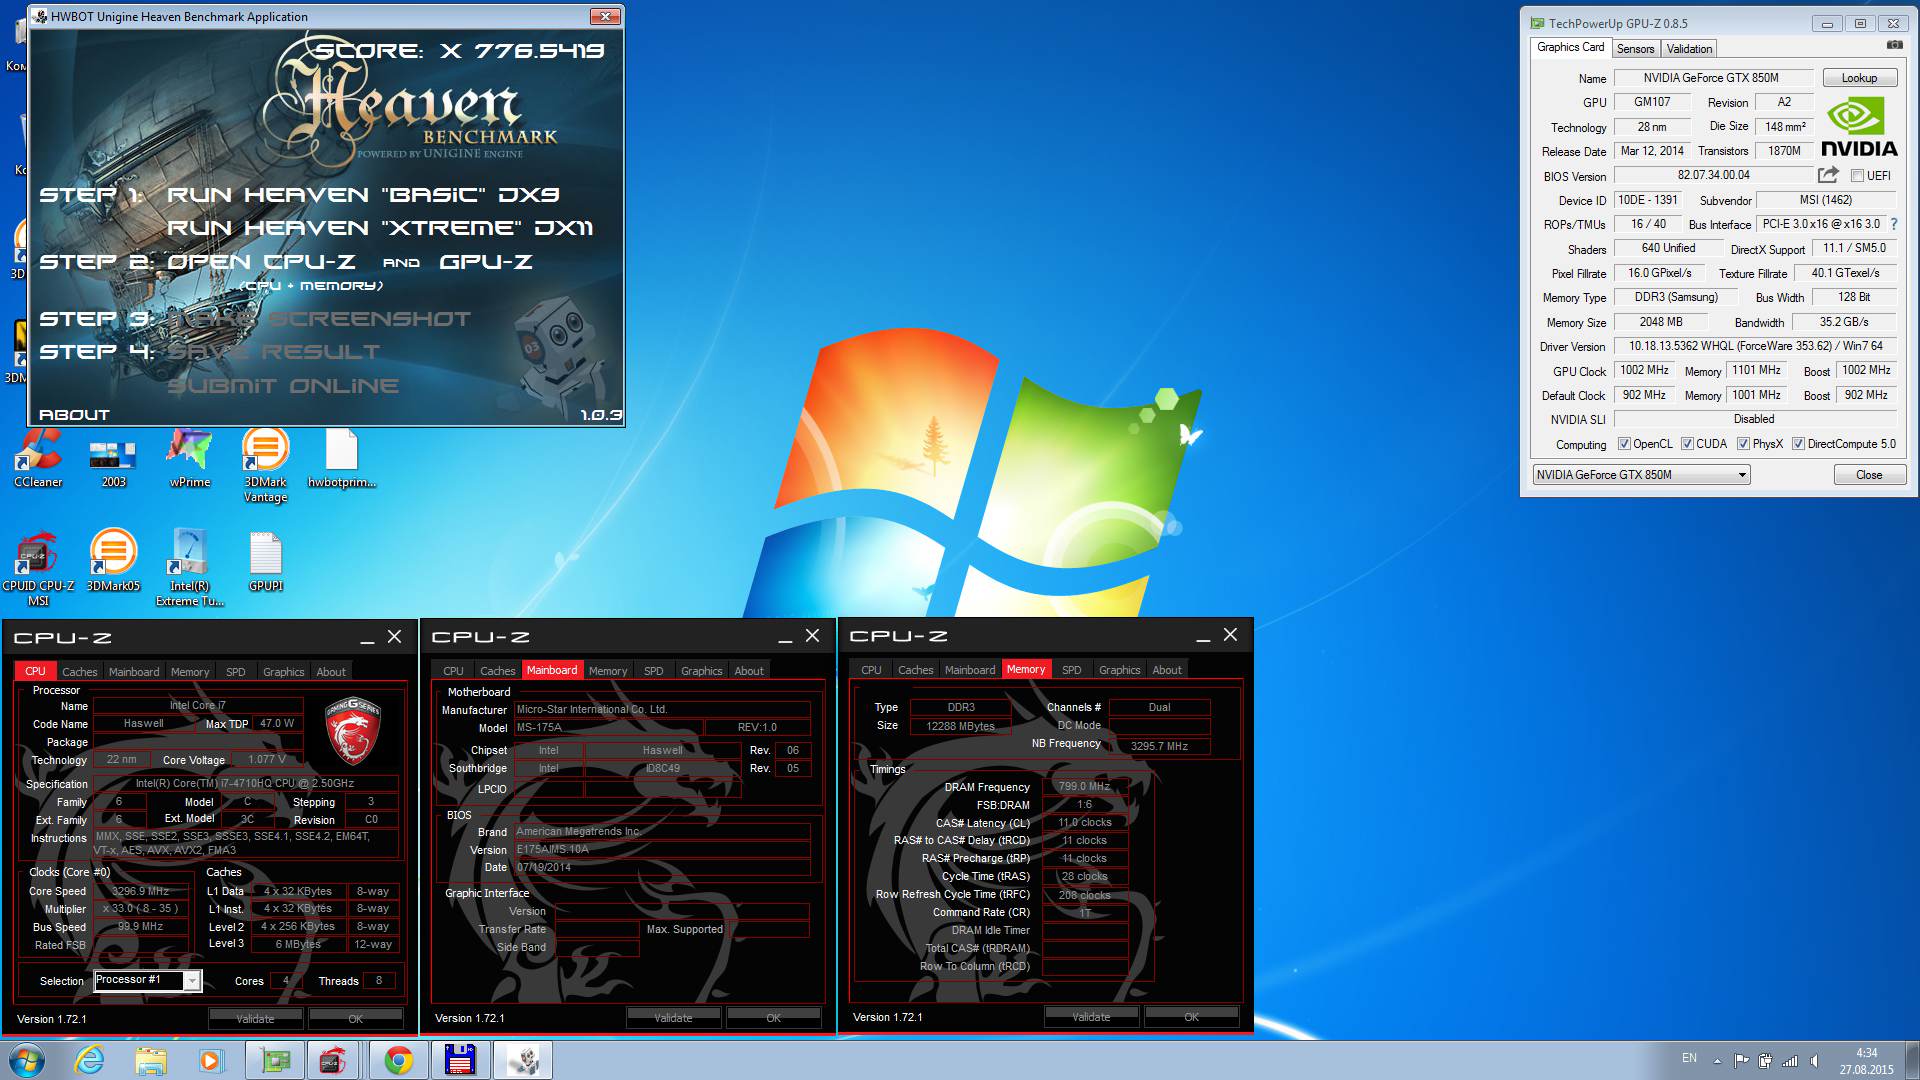The image size is (1920, 1080).
Task: Open the 3DMark Vantage desktop shortcut
Action: coord(265,466)
